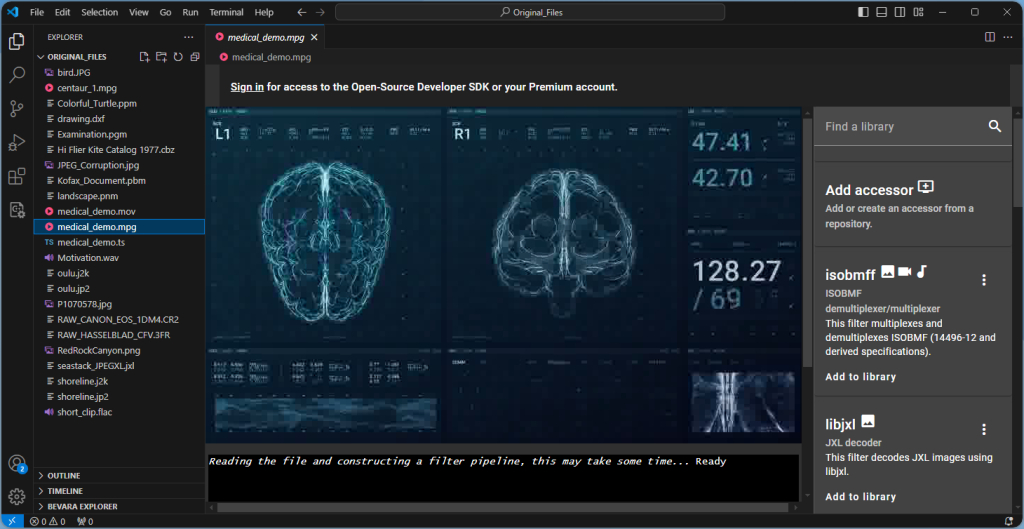The image size is (1024, 529).
Task: Click the ports forwarded status item
Action: [x=85, y=522]
